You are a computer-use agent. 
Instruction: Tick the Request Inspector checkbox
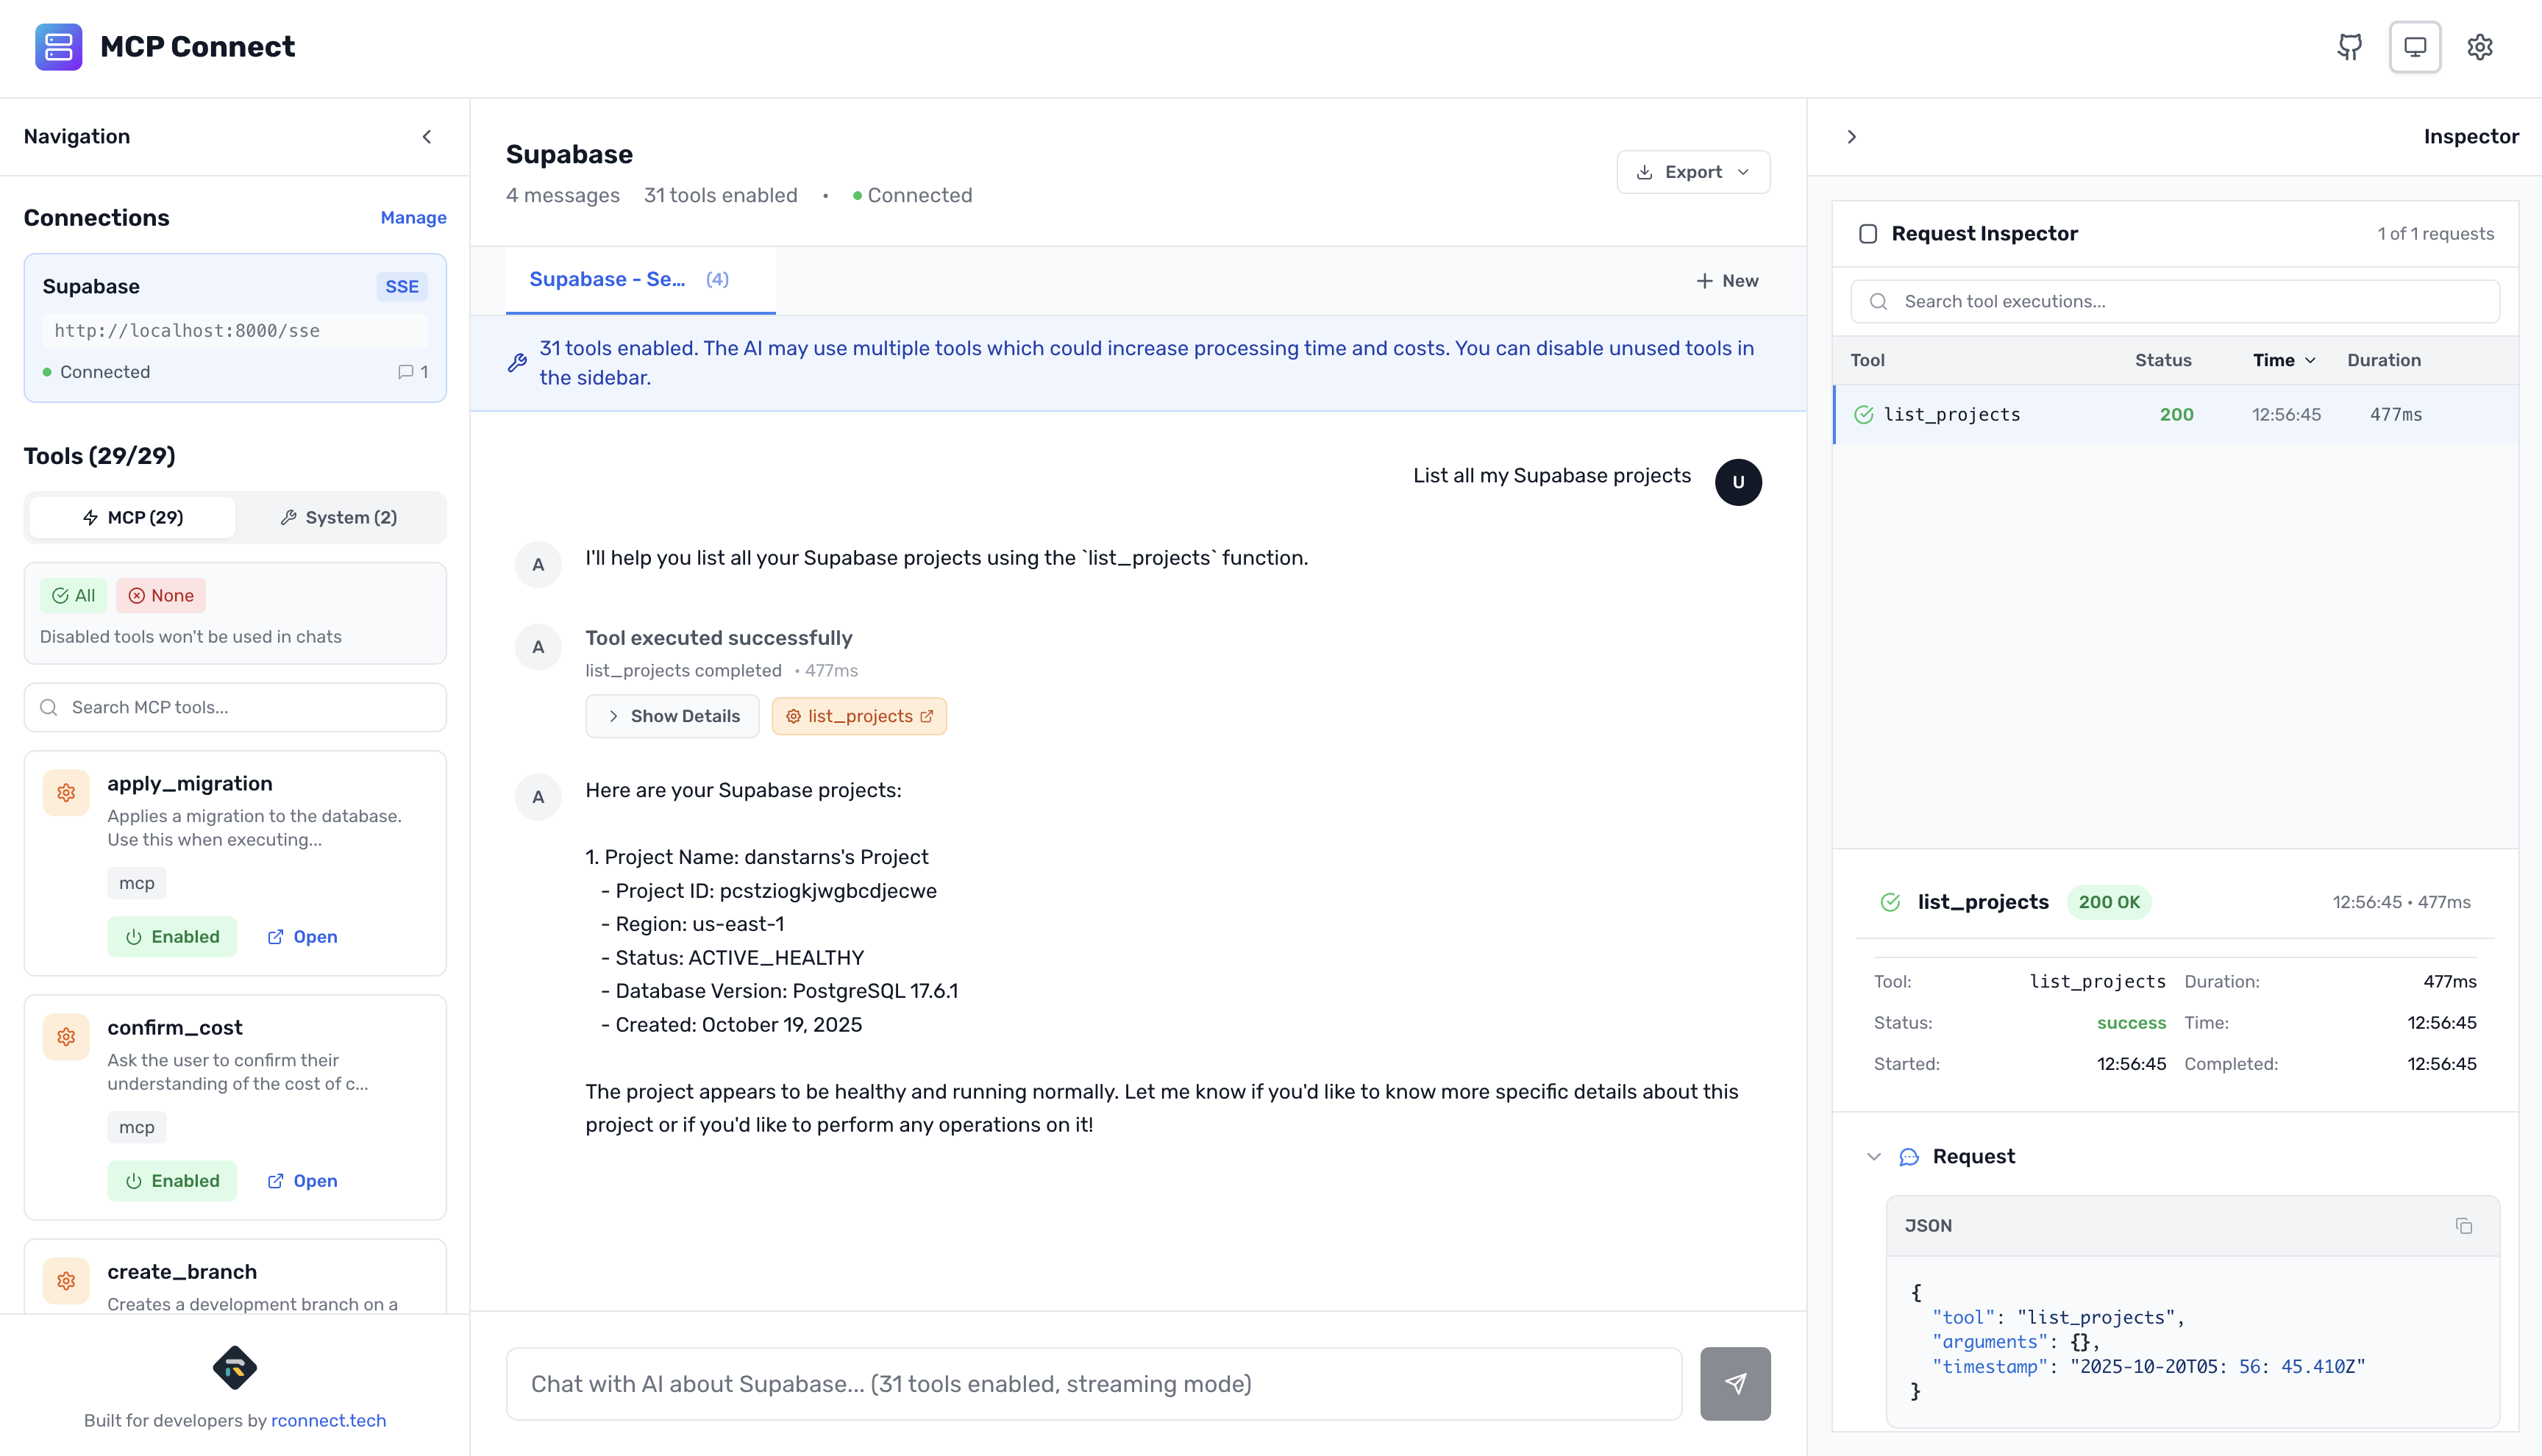(x=1868, y=233)
